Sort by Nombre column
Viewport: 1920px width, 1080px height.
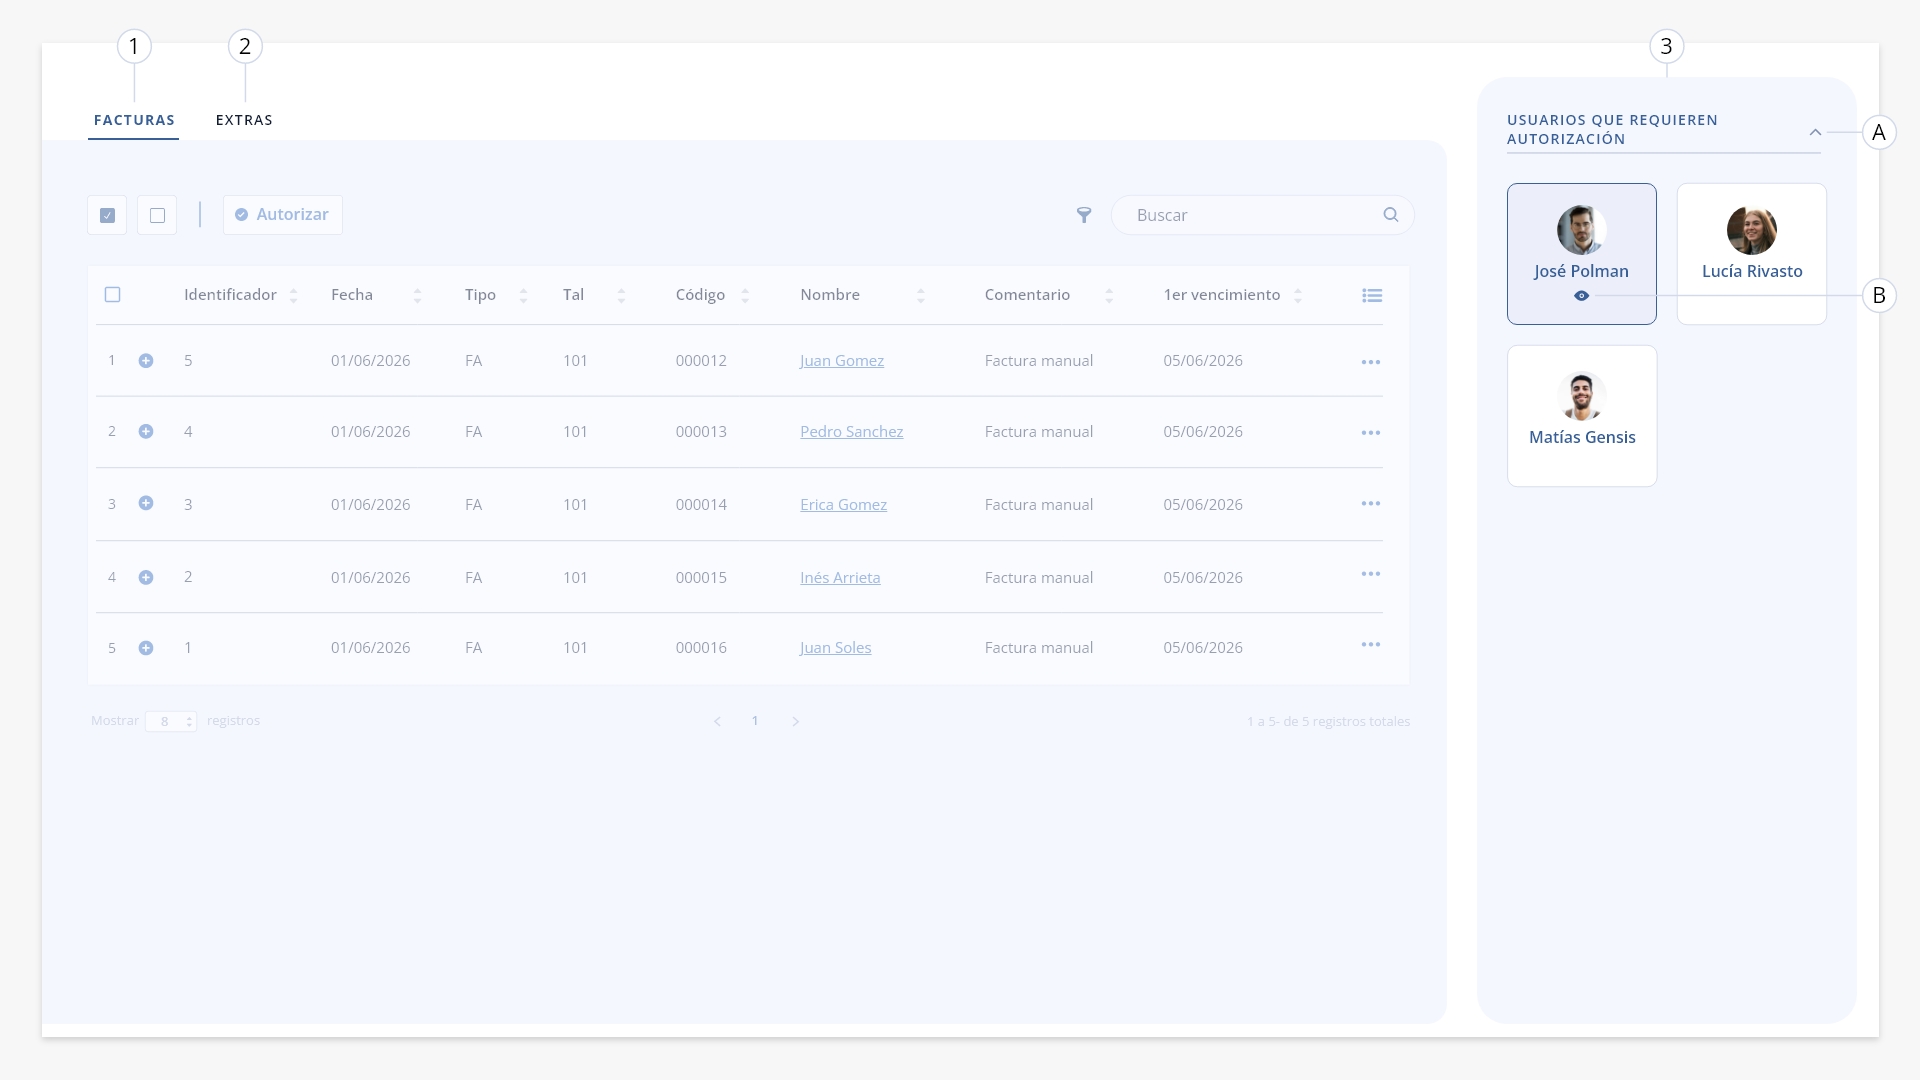point(921,296)
